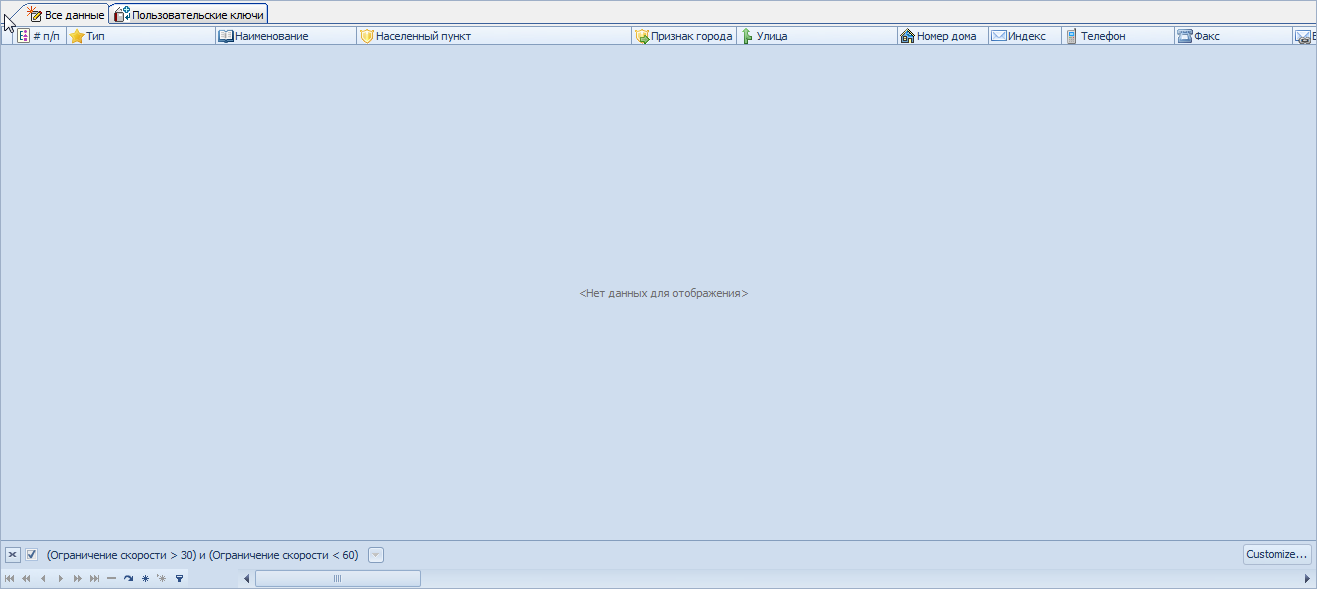Click the filter funnel icon in navigator
Screen dimensions: 1317x589
tap(179, 578)
